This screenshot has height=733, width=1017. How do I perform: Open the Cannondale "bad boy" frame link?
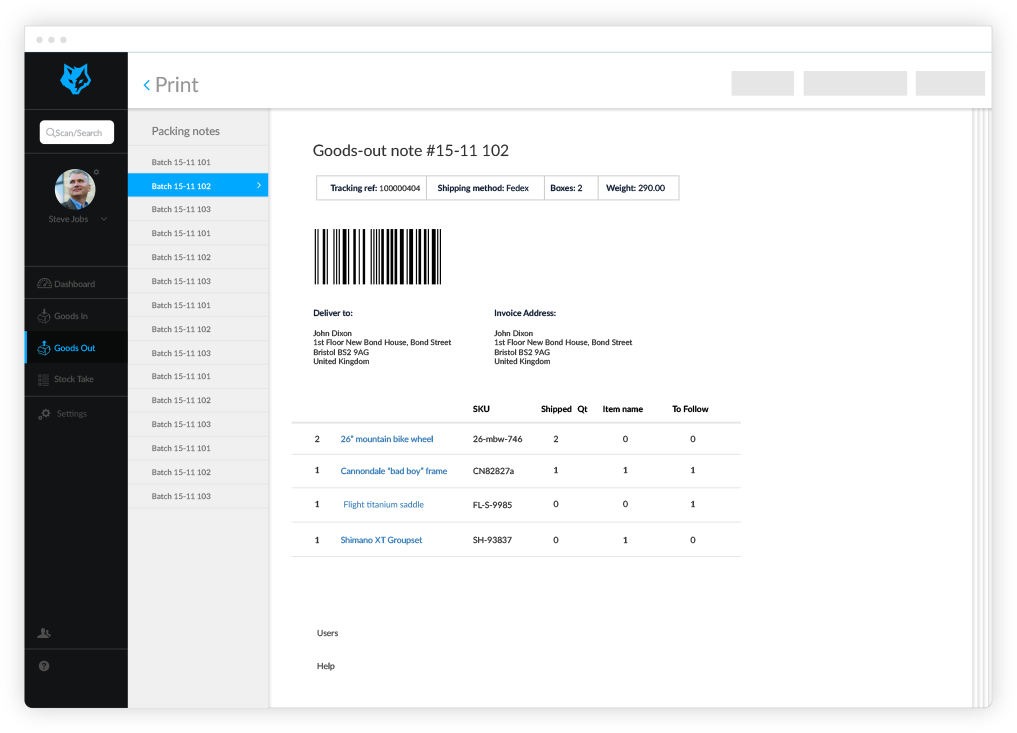tap(393, 471)
